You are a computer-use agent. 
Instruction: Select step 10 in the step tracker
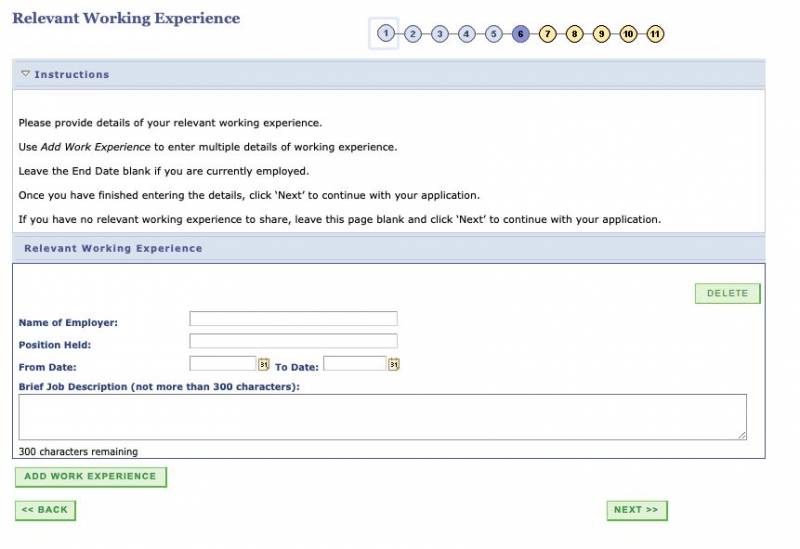pos(628,34)
